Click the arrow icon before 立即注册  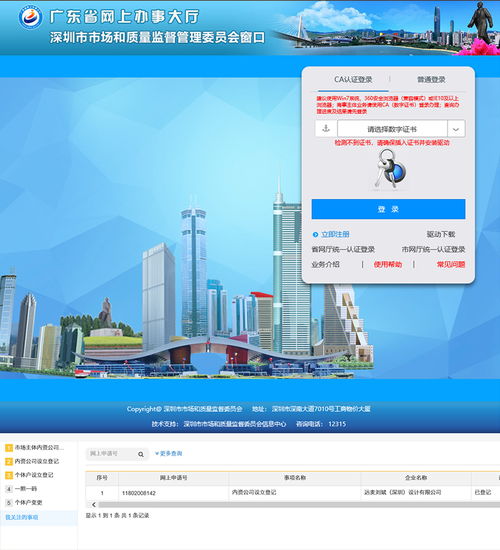pos(315,234)
